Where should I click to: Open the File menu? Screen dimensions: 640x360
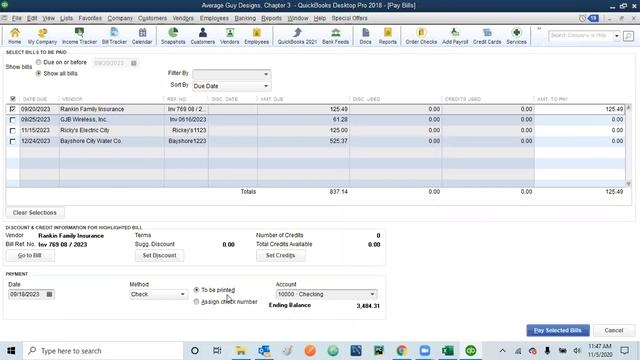(16, 18)
